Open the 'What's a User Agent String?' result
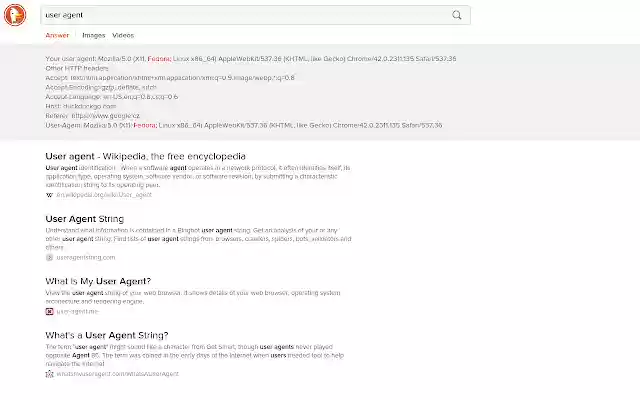Image resolution: width=640 pixels, height=400 pixels. [x=107, y=336]
